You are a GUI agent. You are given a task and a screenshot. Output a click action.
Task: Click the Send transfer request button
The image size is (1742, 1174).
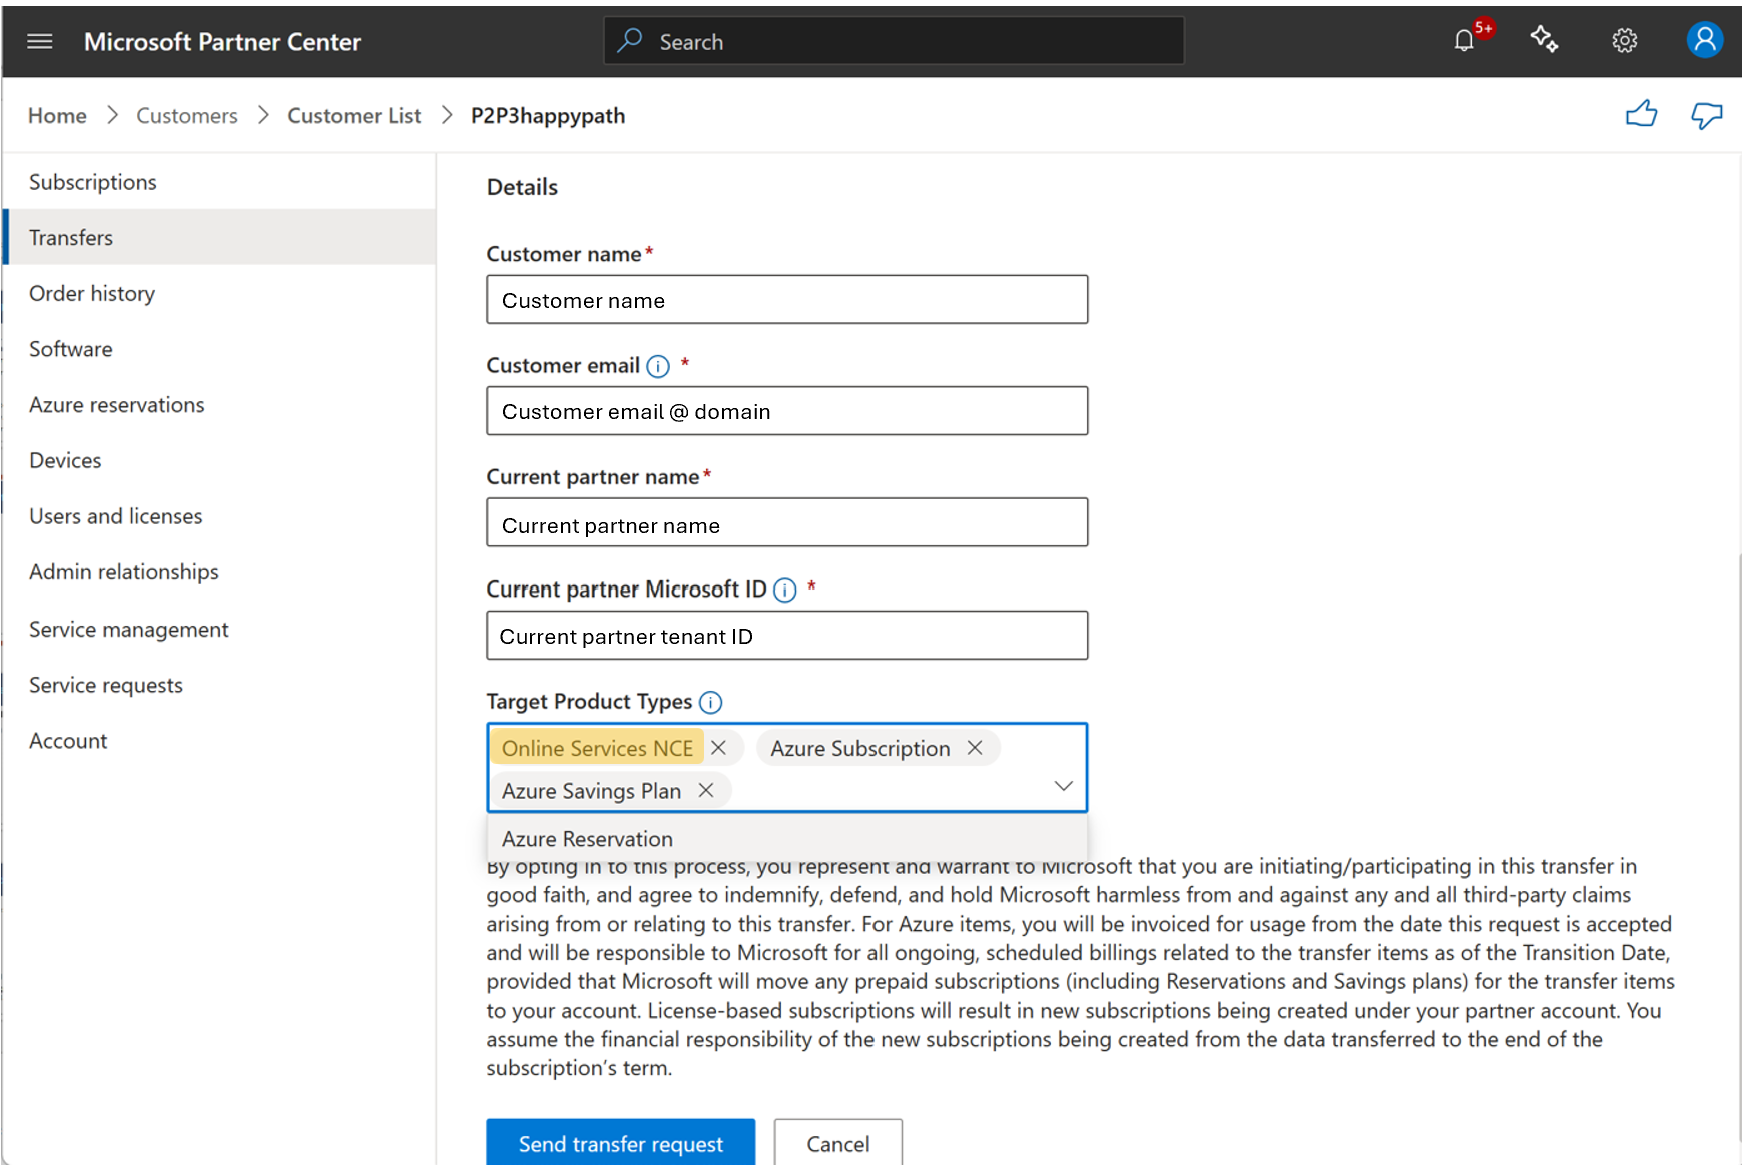[620, 1143]
